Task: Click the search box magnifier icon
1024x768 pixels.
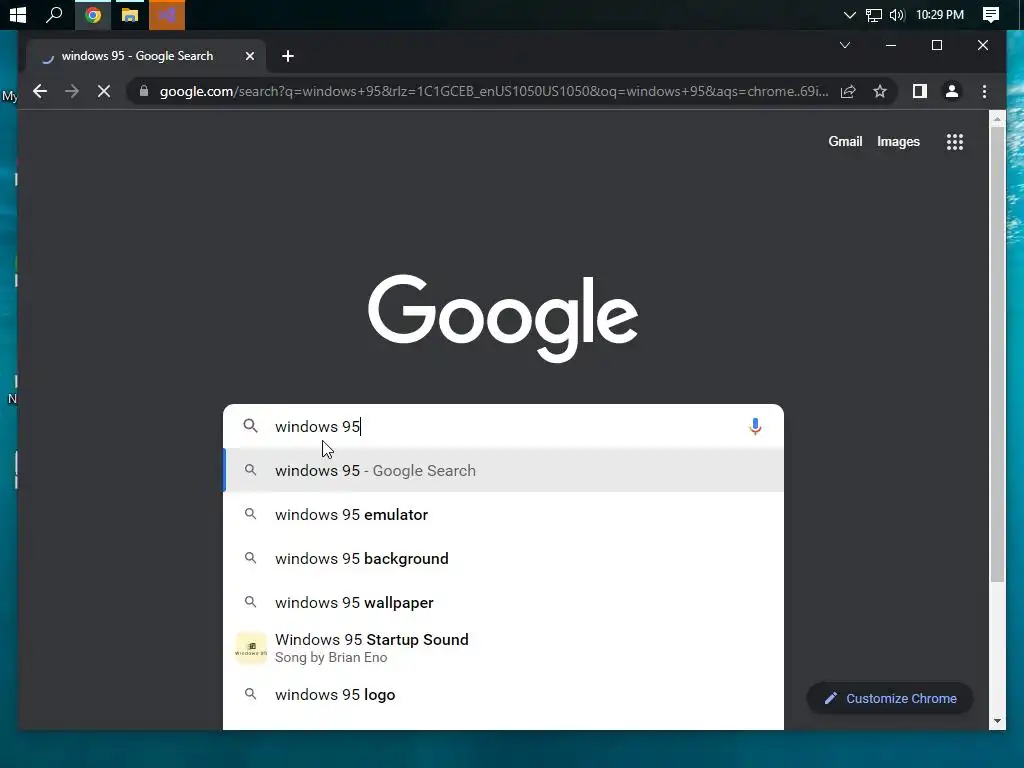Action: (250, 426)
